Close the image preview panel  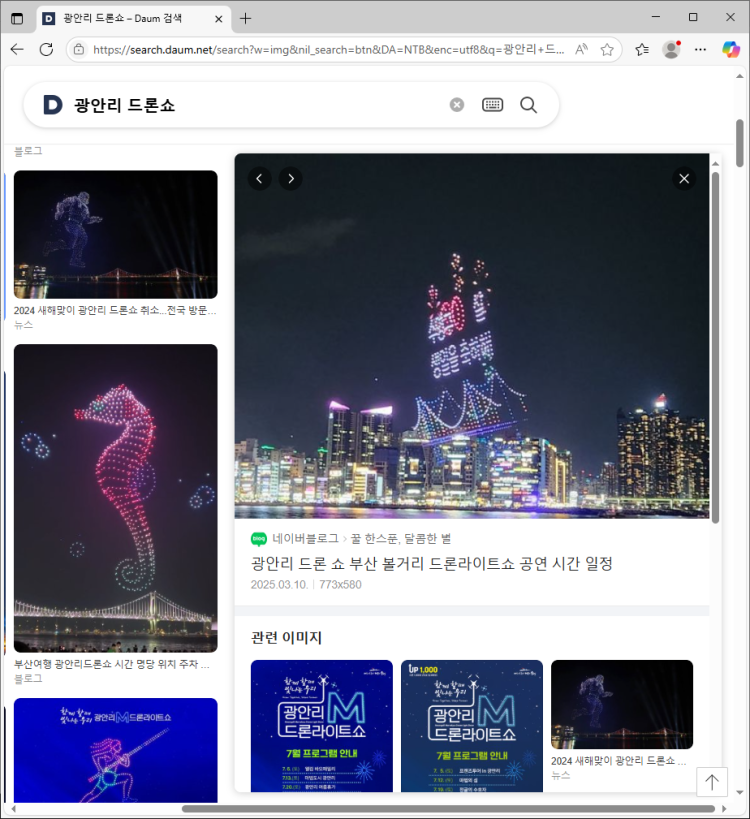point(684,179)
